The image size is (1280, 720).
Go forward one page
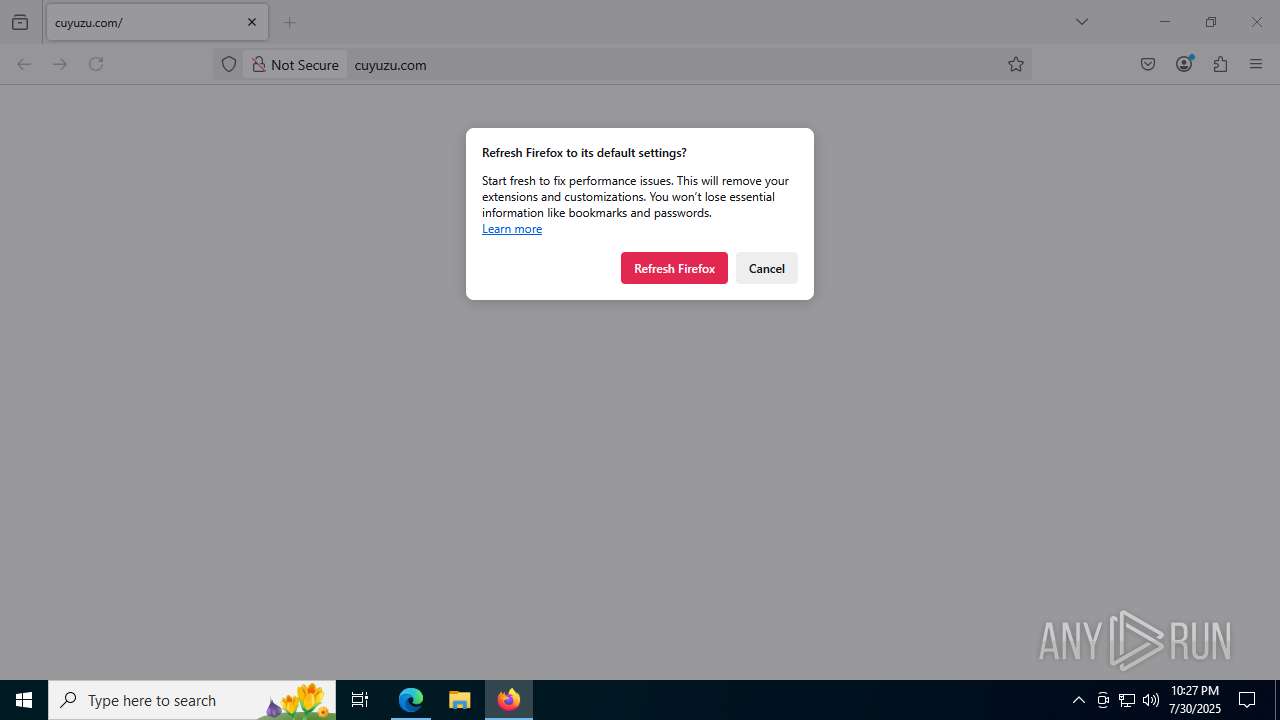pyautogui.click(x=60, y=64)
